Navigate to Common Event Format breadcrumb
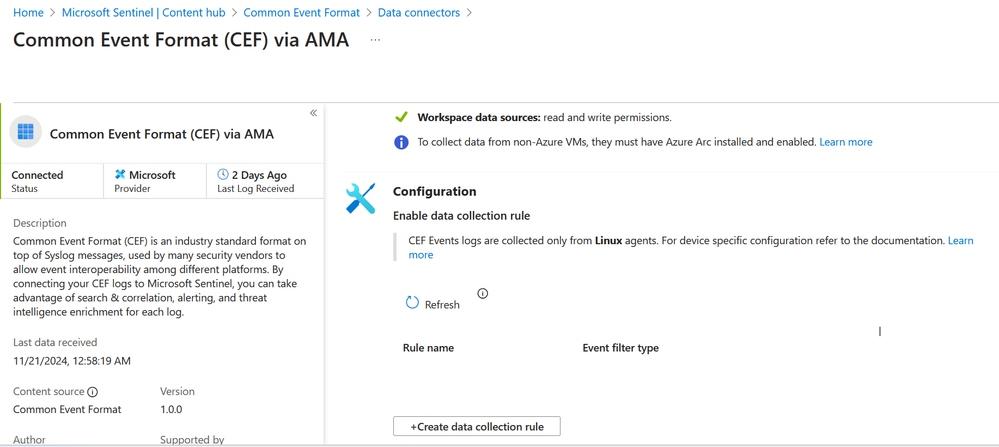999x447 pixels. pyautogui.click(x=301, y=13)
